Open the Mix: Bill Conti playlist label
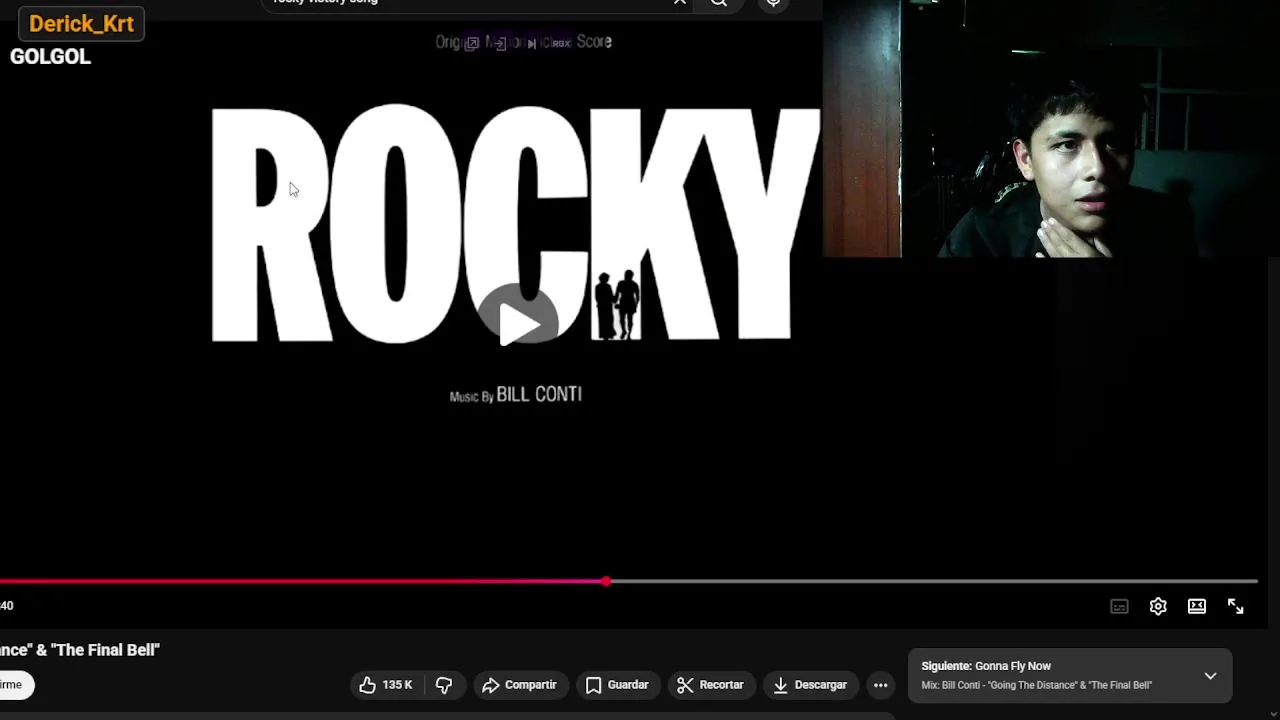The image size is (1280, 720). 1037,685
